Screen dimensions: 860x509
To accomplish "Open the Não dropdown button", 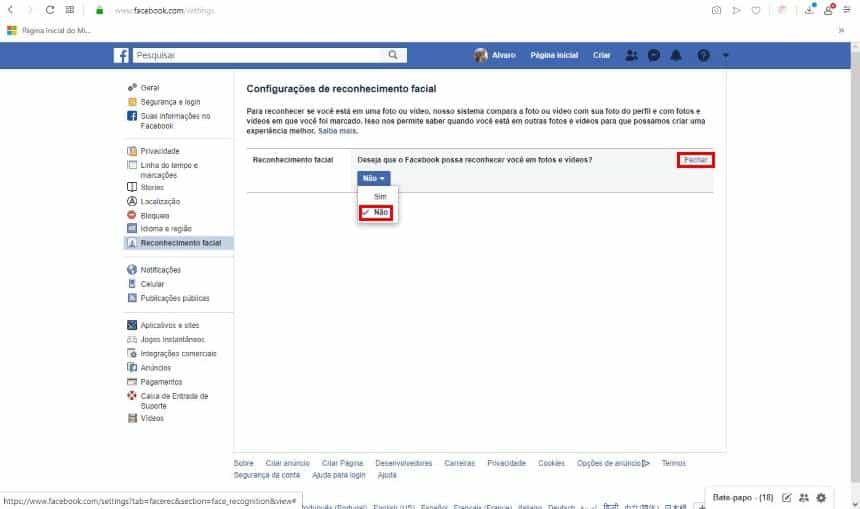I will click(x=374, y=178).
